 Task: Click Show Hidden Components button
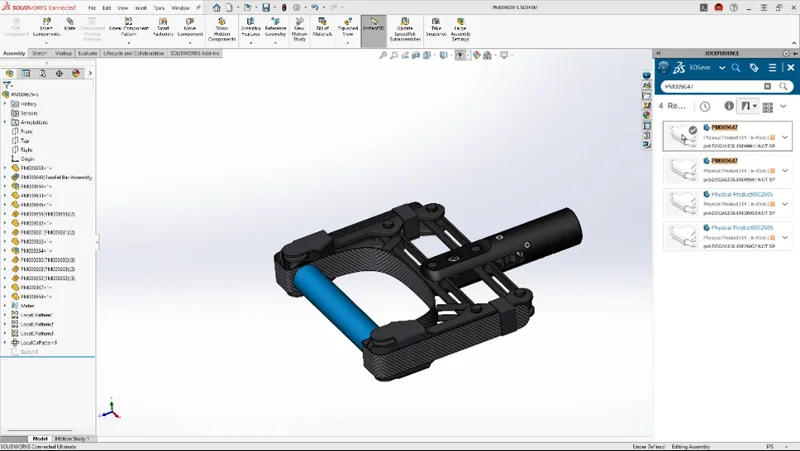click(x=222, y=27)
